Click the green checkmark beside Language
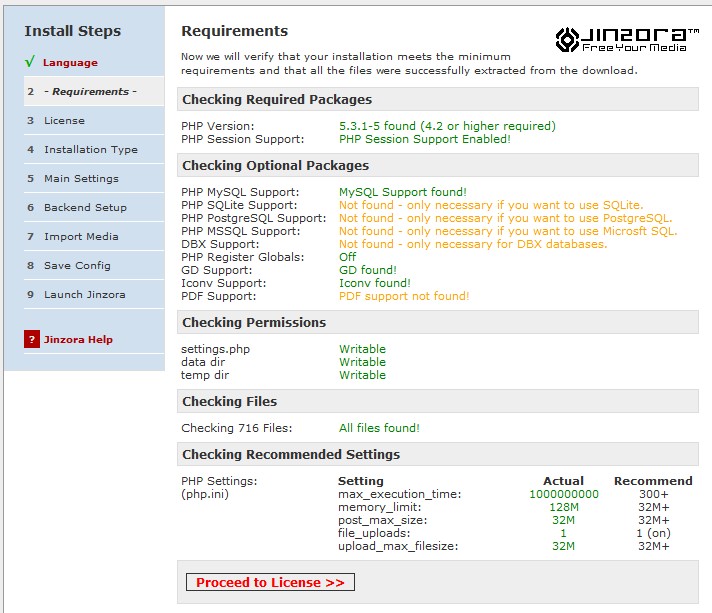This screenshot has width=712, height=613. (x=30, y=62)
